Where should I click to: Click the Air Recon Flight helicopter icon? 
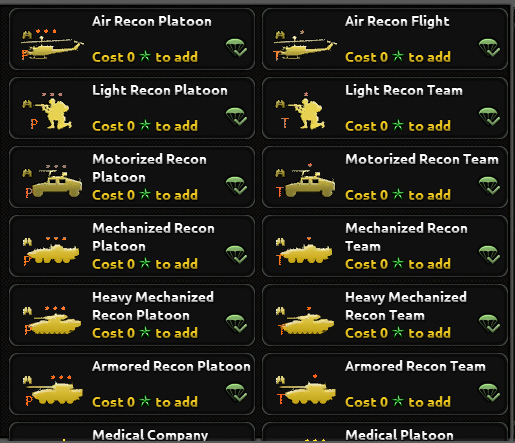tap(305, 46)
